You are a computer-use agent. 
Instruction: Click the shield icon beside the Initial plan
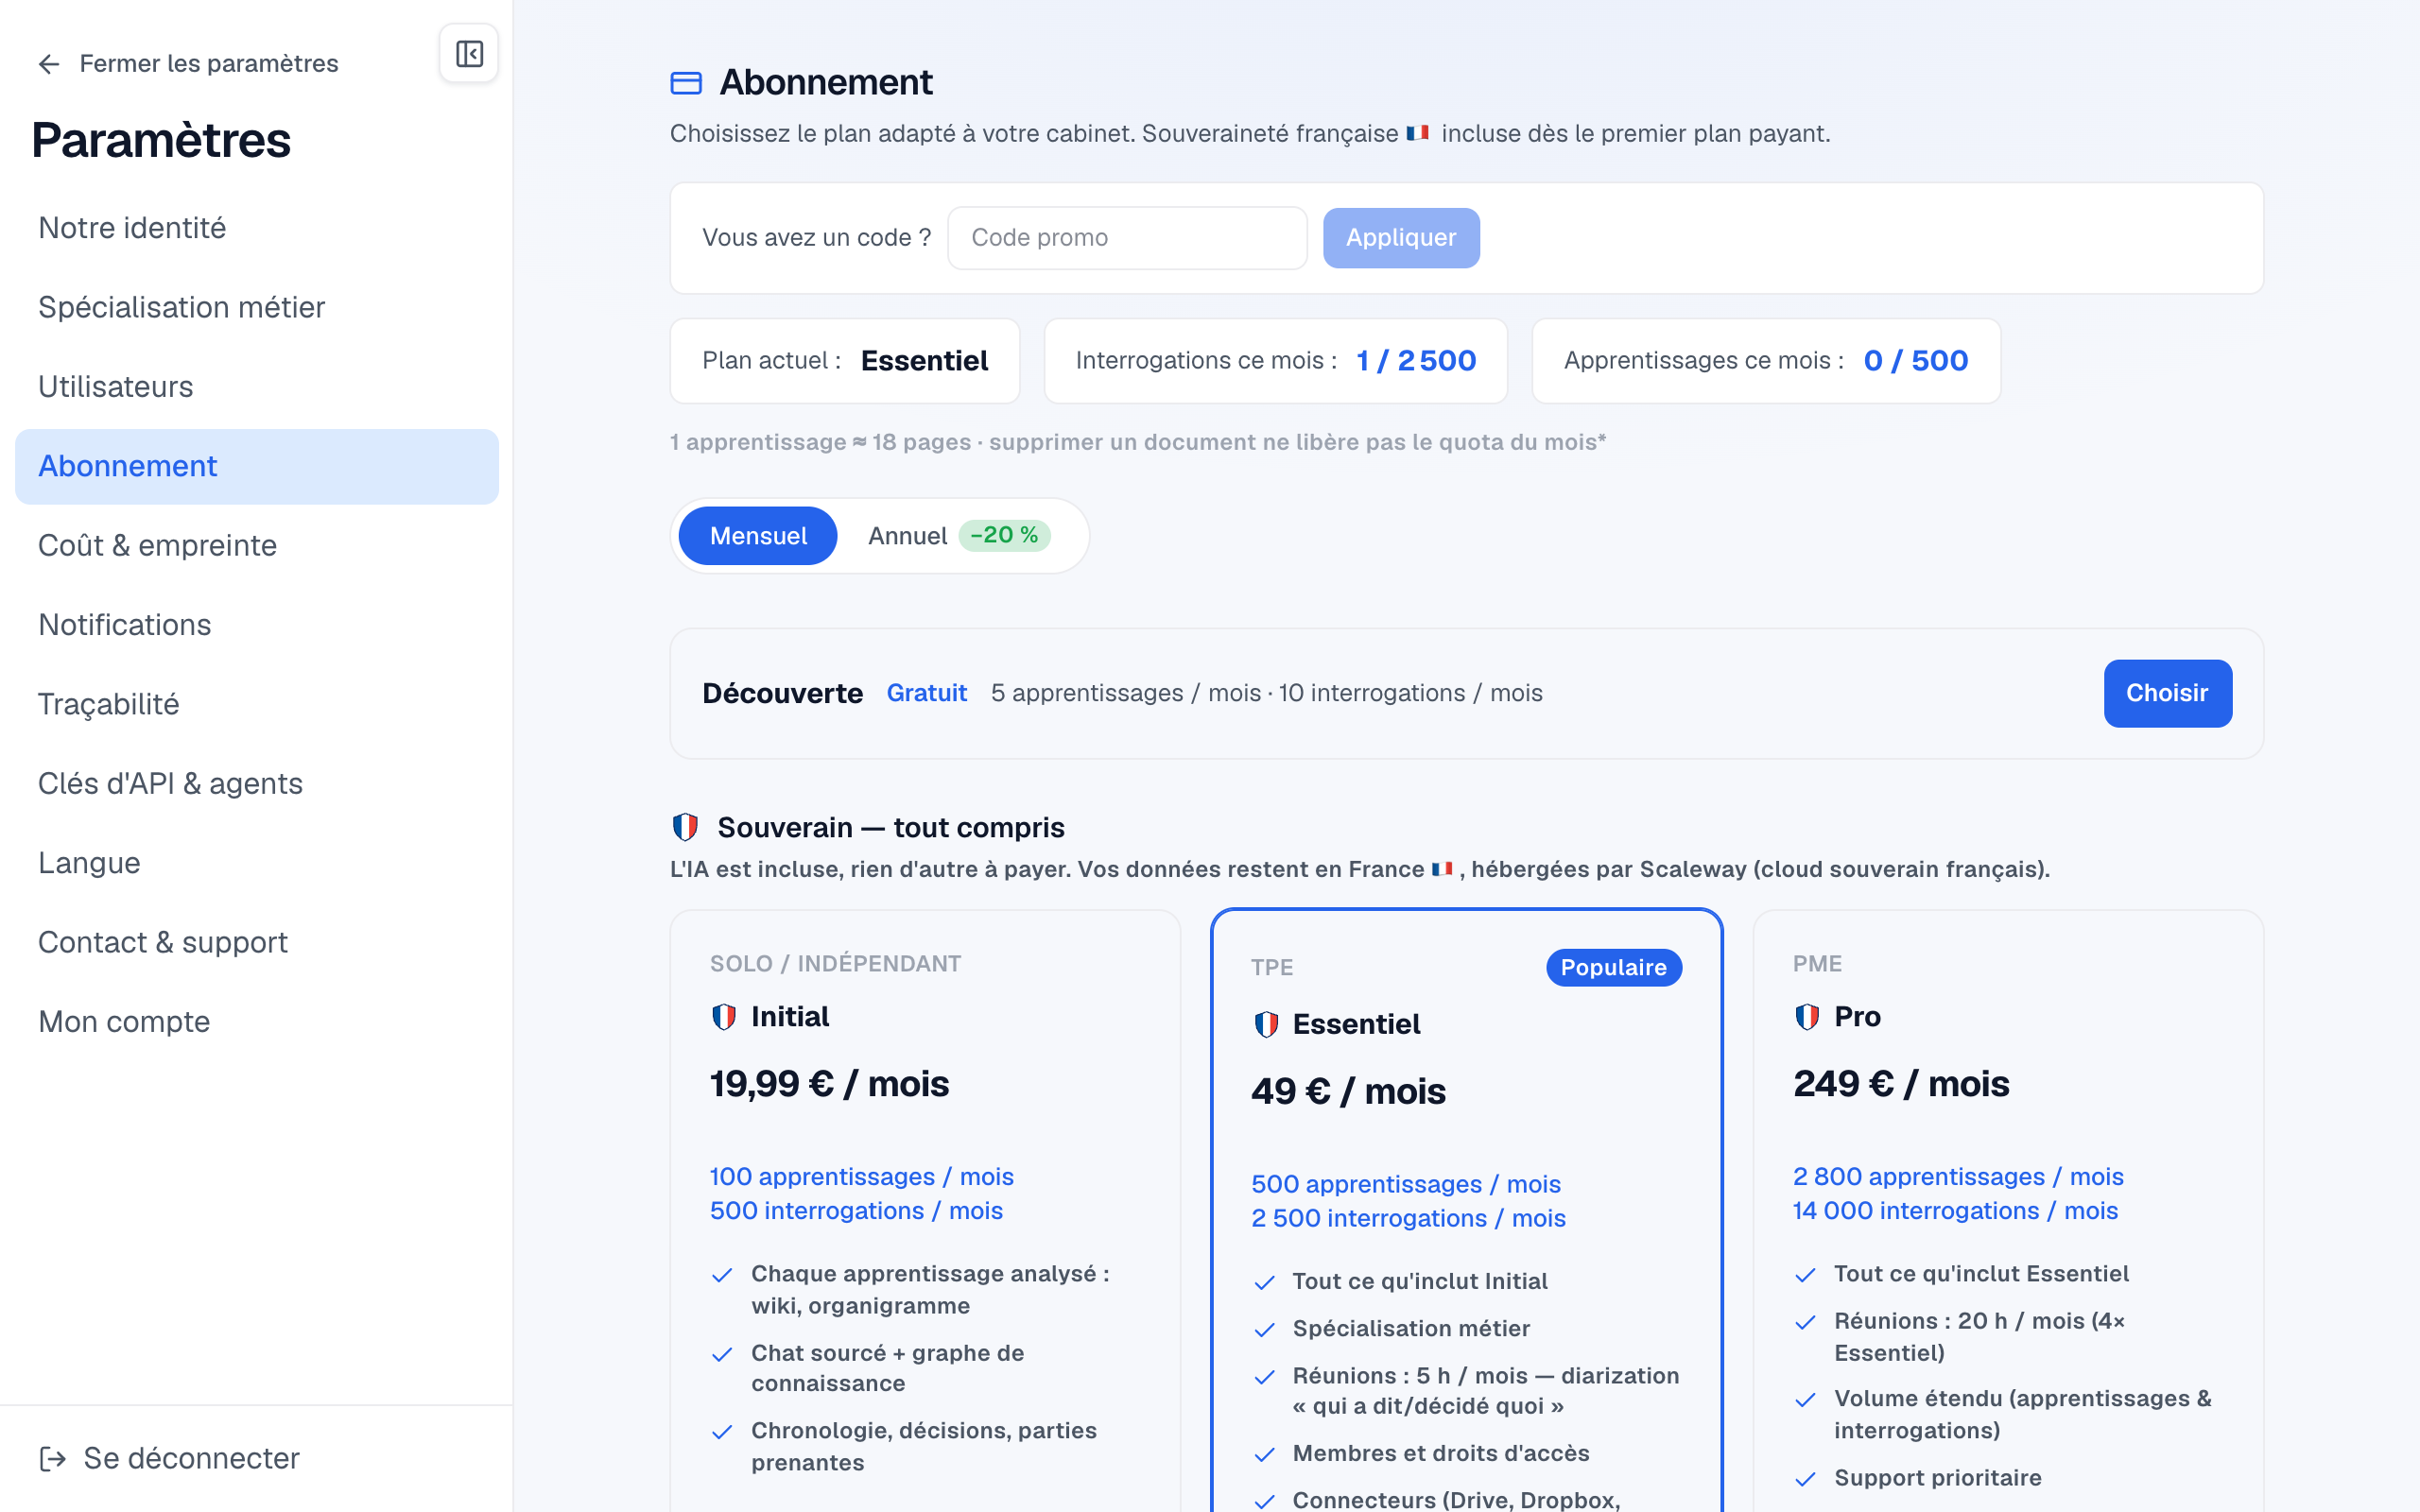point(724,1017)
